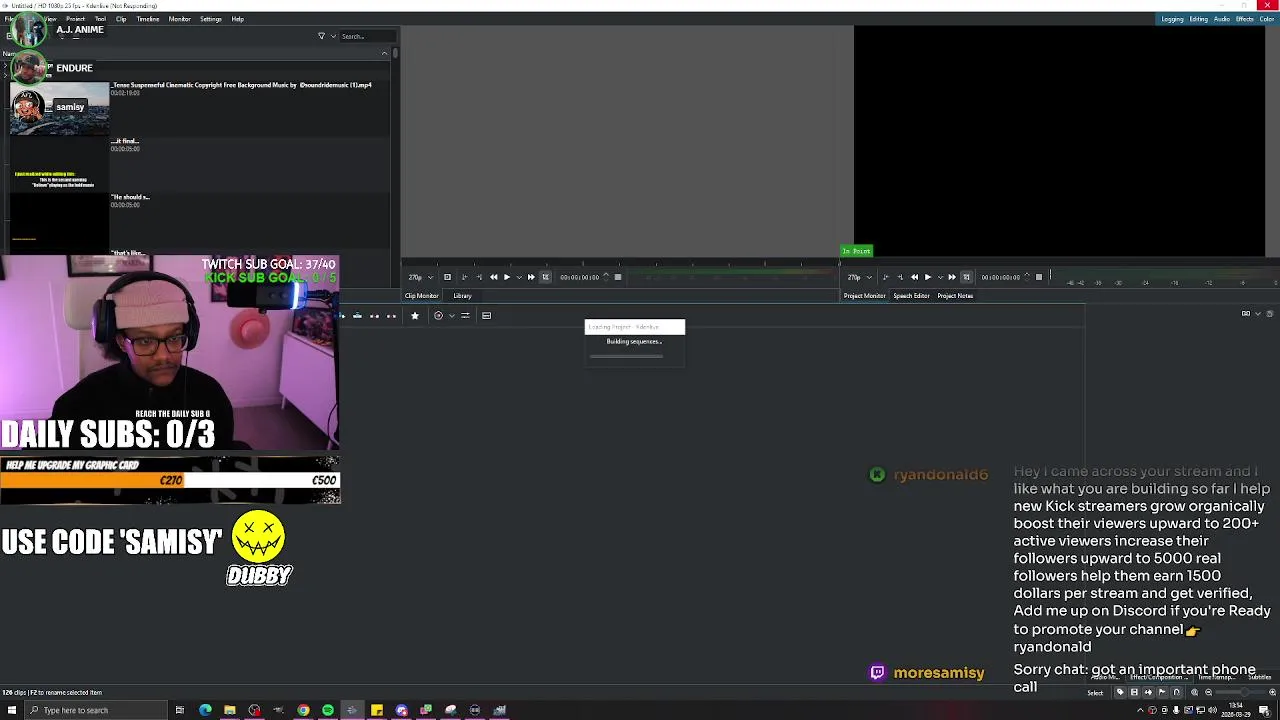Open the timeline mixer settings icon
The height and width of the screenshot is (720, 1280).
pos(465,316)
